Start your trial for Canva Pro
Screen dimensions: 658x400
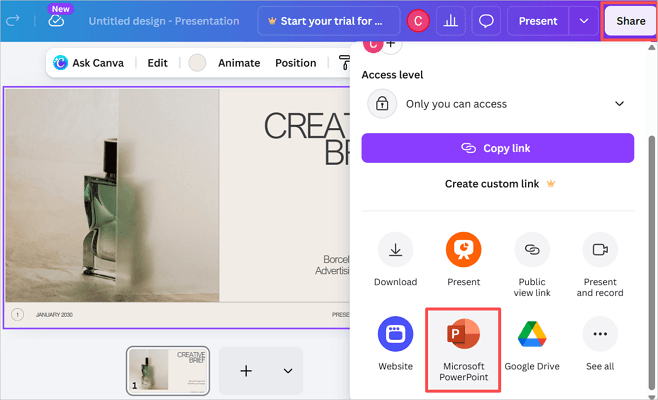tap(328, 21)
